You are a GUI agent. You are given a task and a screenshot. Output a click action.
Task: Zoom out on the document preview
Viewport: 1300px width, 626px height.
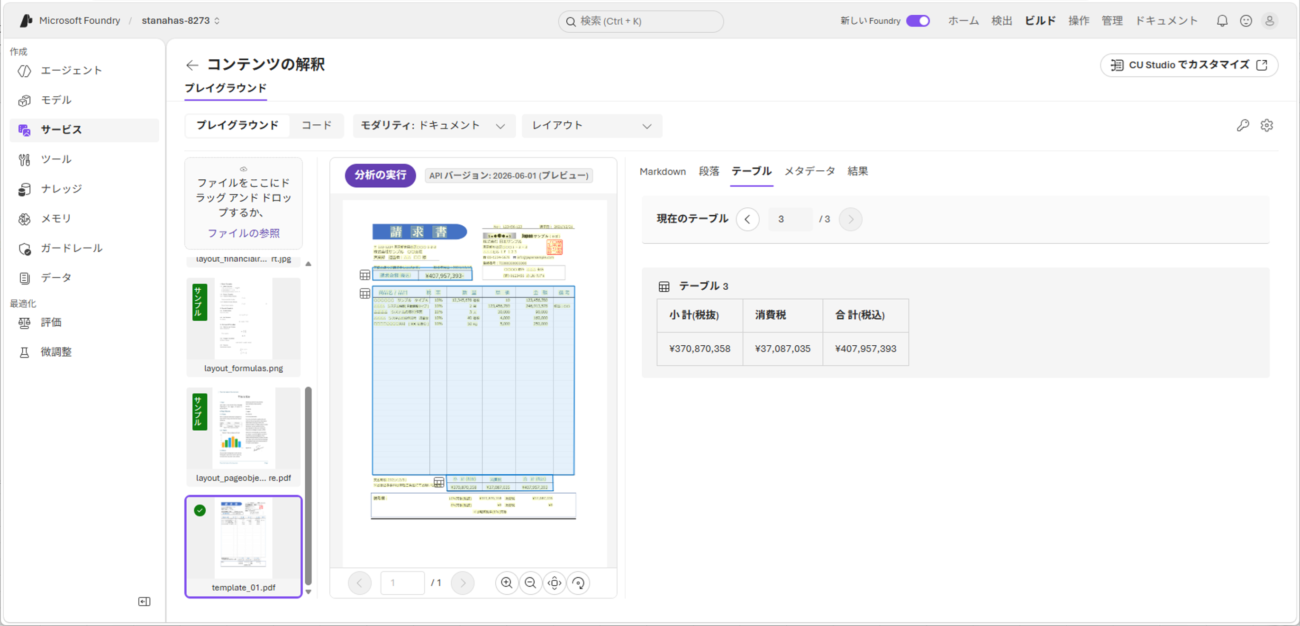(x=530, y=583)
